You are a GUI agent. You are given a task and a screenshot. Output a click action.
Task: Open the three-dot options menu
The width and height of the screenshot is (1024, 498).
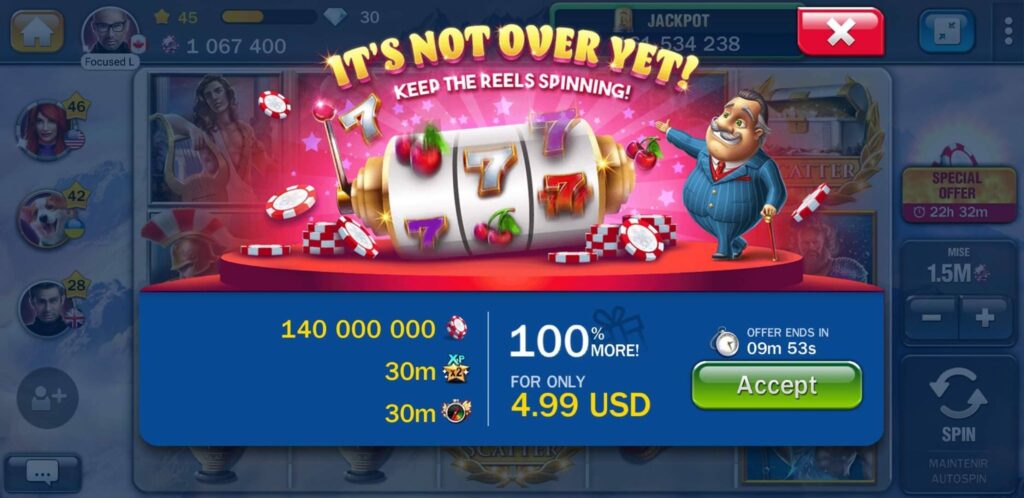pyautogui.click(x=1008, y=31)
